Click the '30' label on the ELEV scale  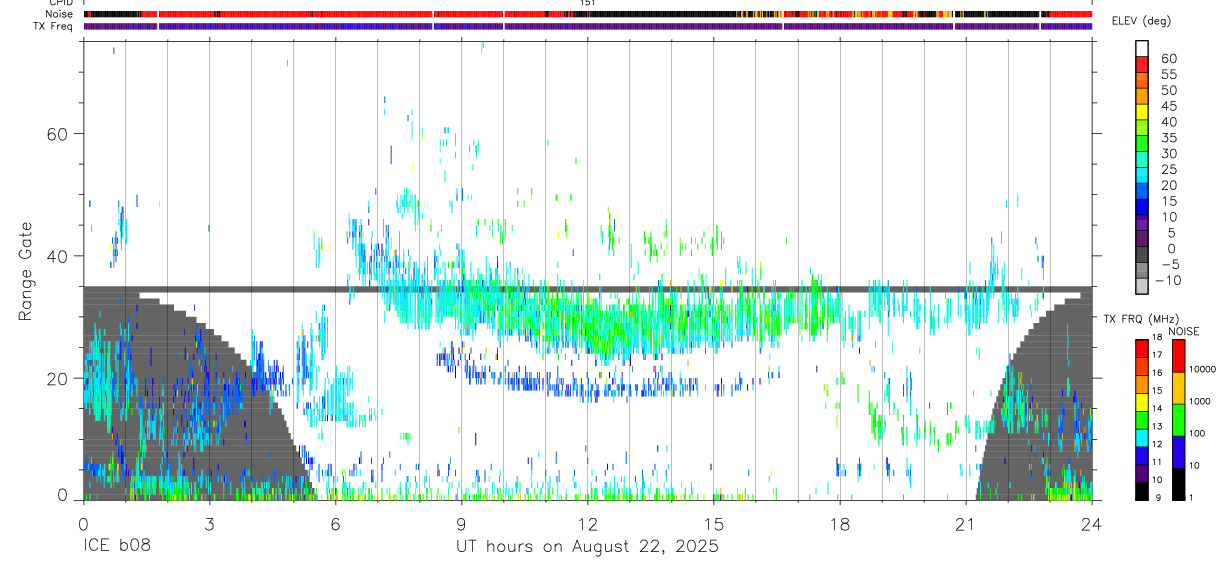click(x=1167, y=153)
